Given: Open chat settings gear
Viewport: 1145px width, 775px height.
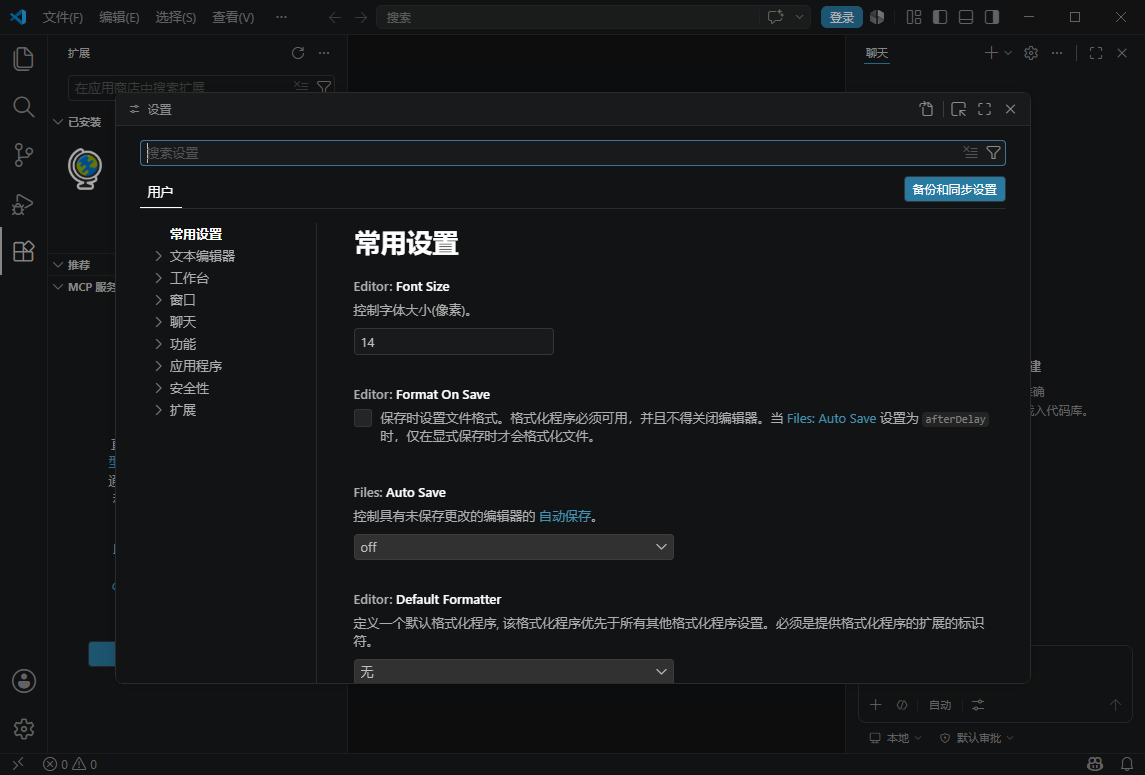Looking at the screenshot, I should (x=1031, y=53).
